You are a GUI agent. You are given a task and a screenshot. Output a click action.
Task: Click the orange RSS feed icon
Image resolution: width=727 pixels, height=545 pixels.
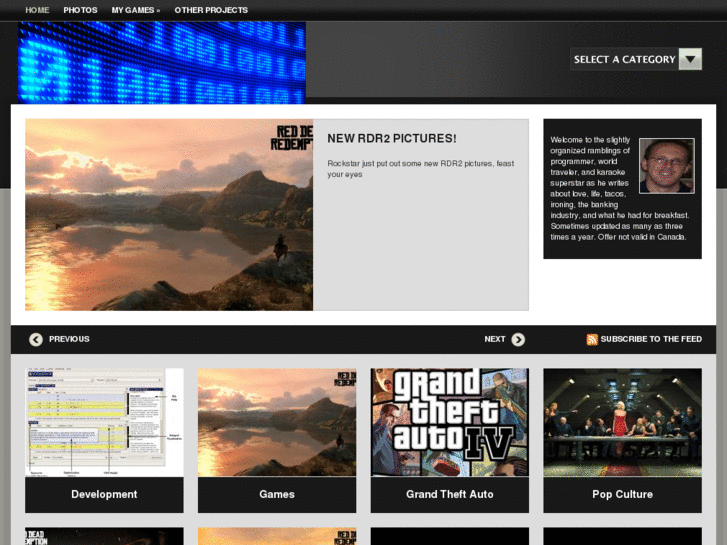pyautogui.click(x=592, y=340)
